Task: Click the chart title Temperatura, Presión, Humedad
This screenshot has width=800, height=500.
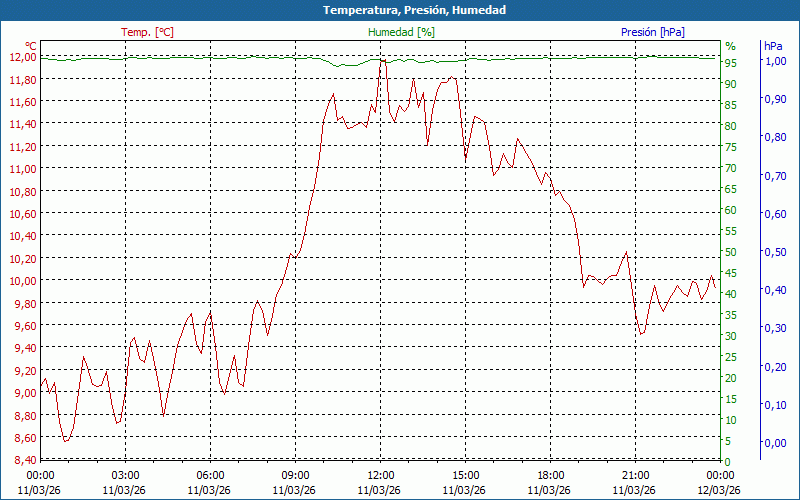Action: [x=400, y=10]
